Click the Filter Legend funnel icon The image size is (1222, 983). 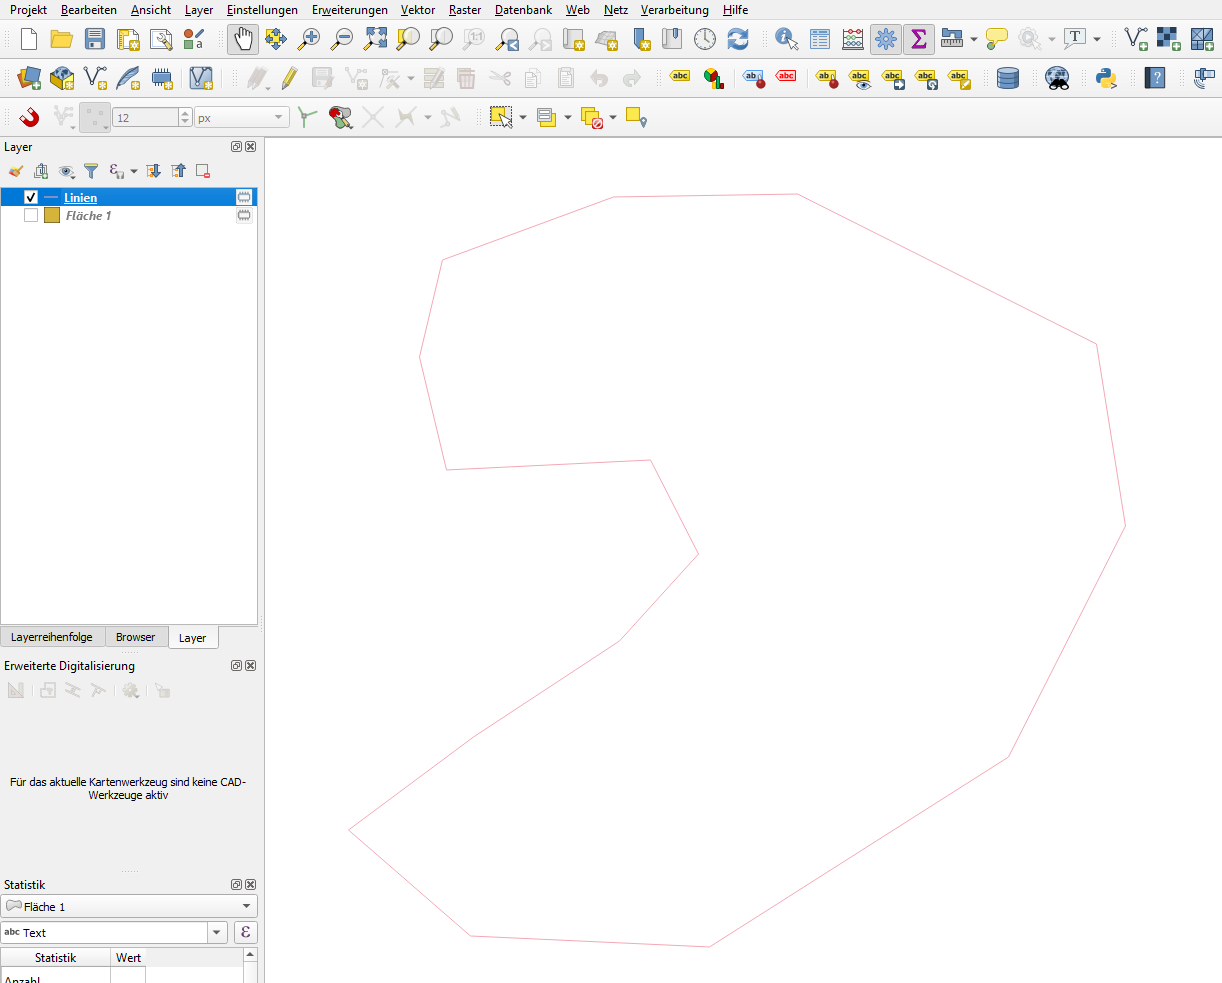click(x=91, y=171)
